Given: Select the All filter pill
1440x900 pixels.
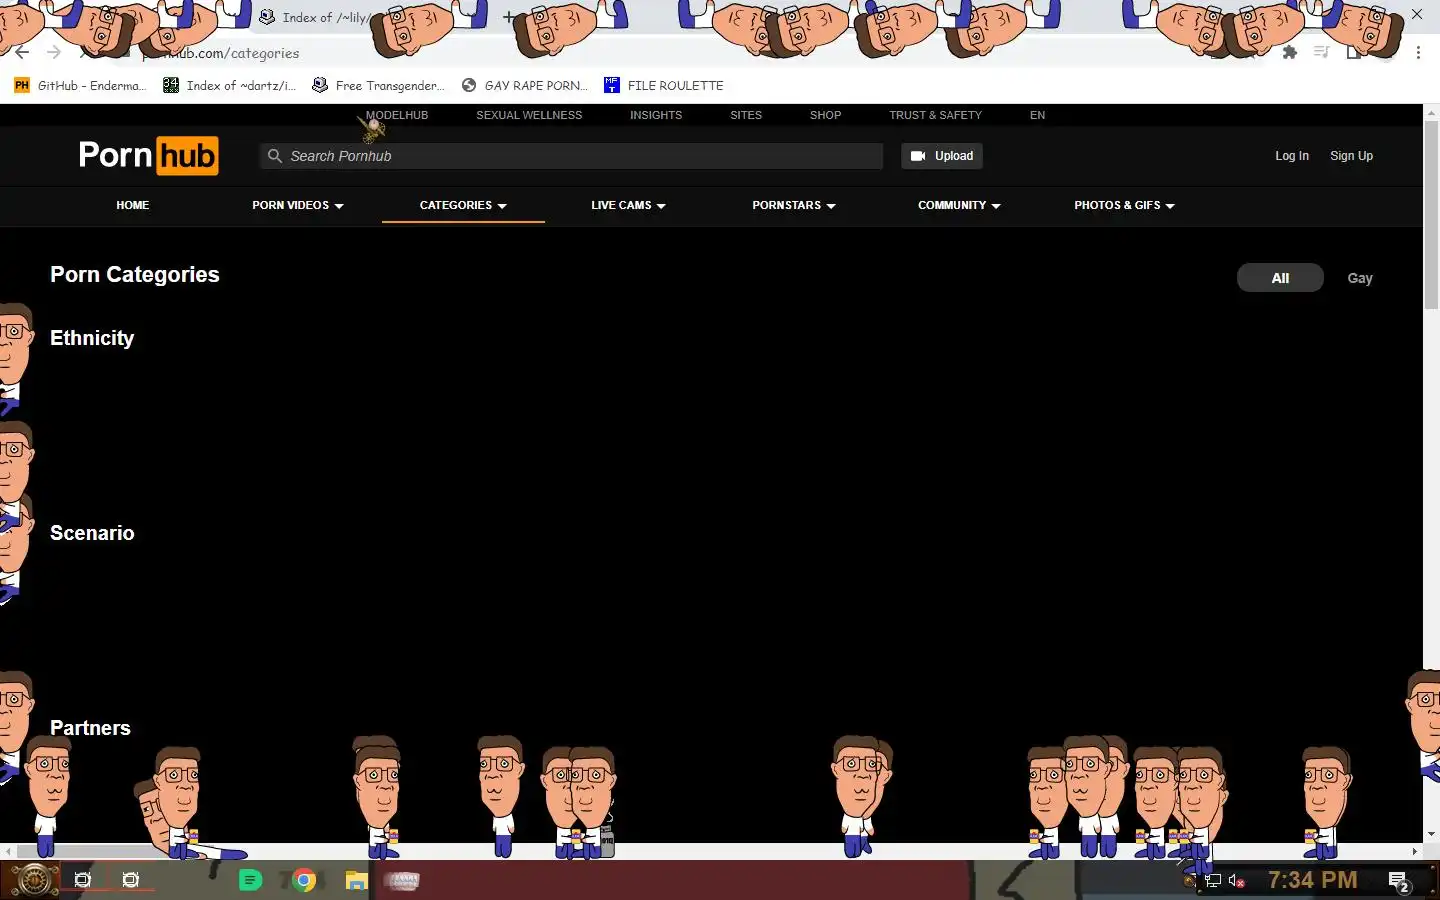Looking at the screenshot, I should point(1280,278).
